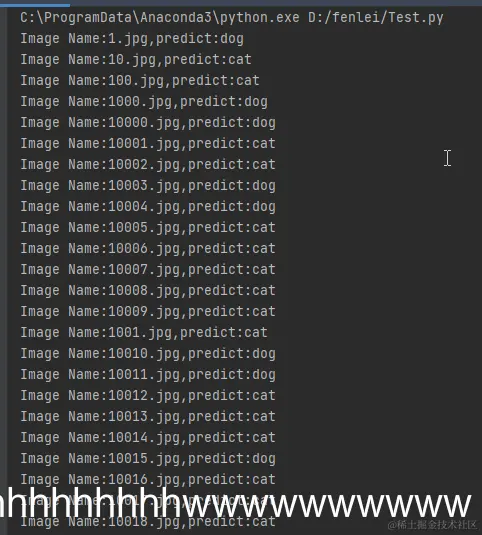Click the 1001.jpg predict:cat line

click(x=144, y=333)
